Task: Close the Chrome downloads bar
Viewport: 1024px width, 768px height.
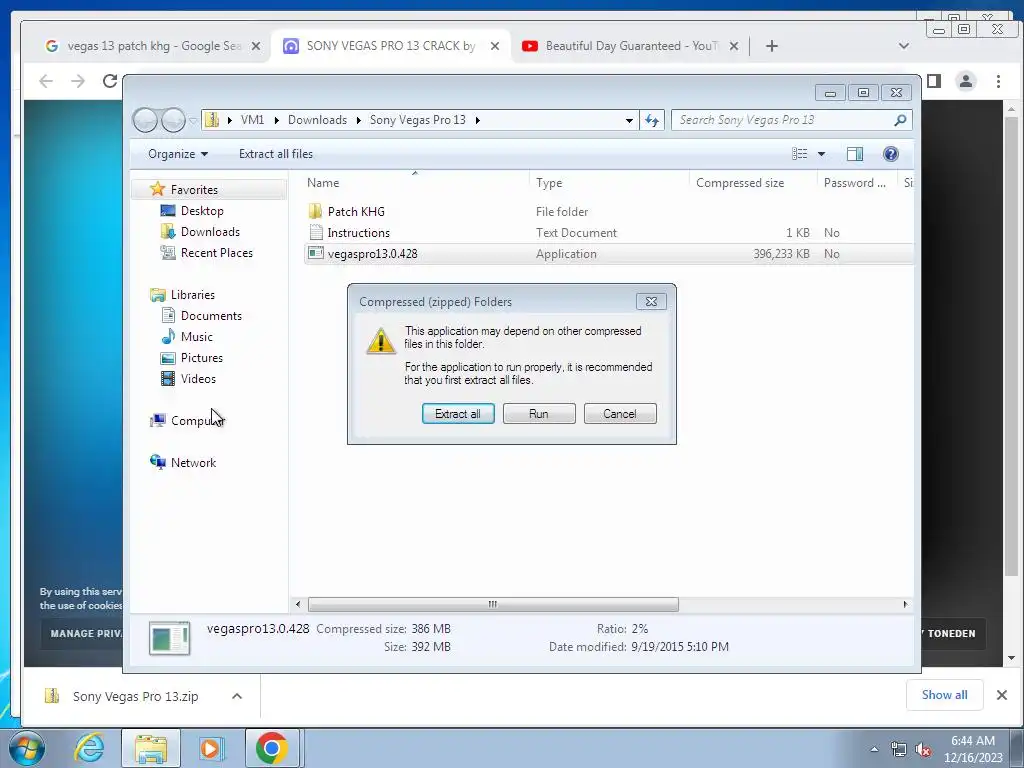Action: coord(1002,695)
